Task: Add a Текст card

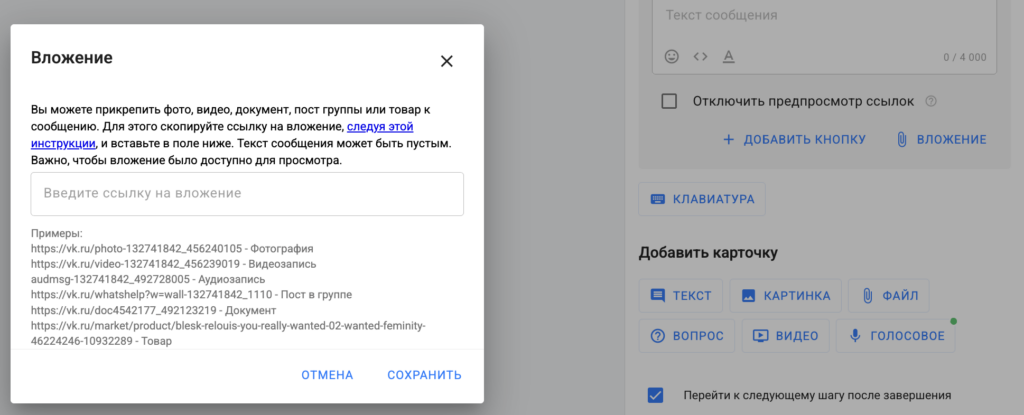Action: [681, 295]
